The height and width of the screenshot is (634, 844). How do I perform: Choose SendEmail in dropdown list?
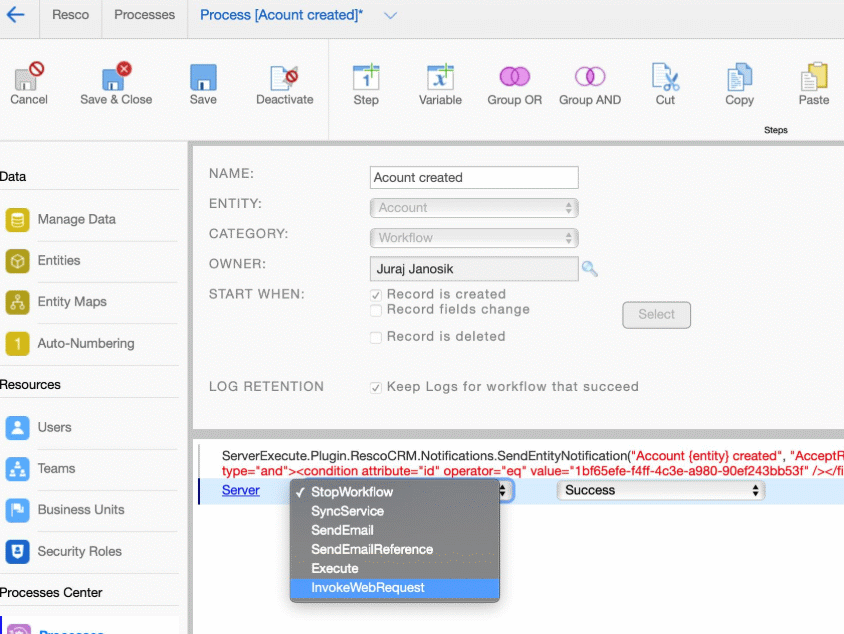click(x=395, y=530)
